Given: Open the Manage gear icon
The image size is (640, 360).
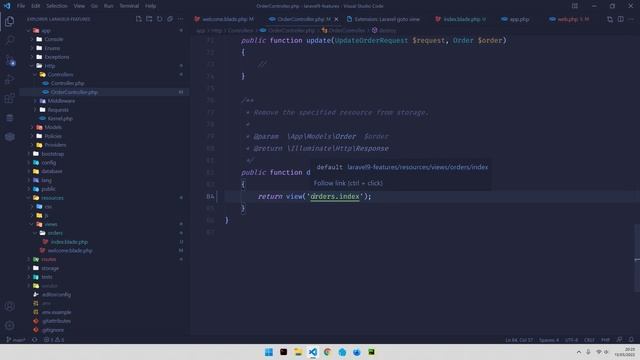Looking at the screenshot, I should click(9, 325).
